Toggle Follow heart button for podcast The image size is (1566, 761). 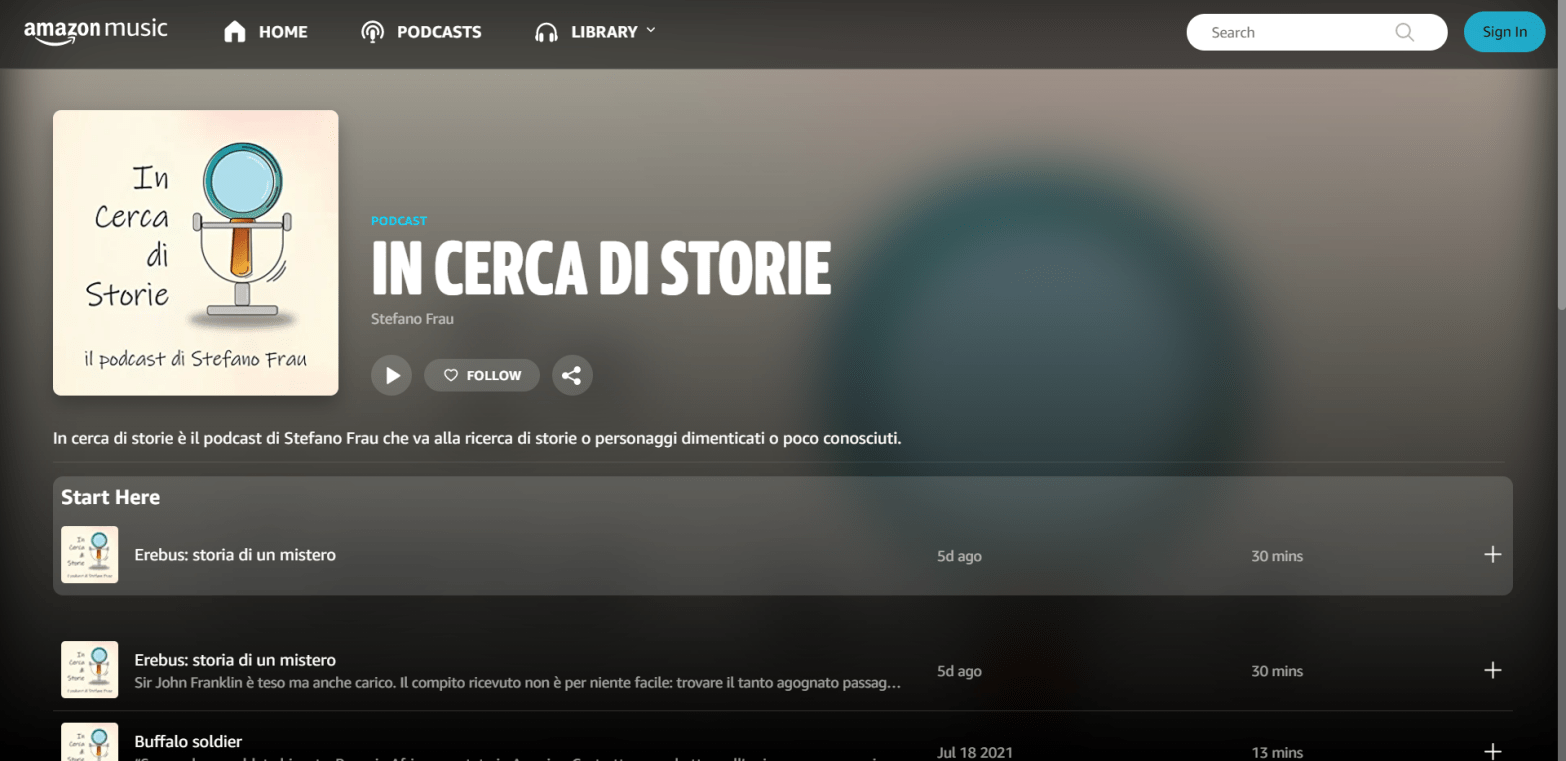pos(481,376)
